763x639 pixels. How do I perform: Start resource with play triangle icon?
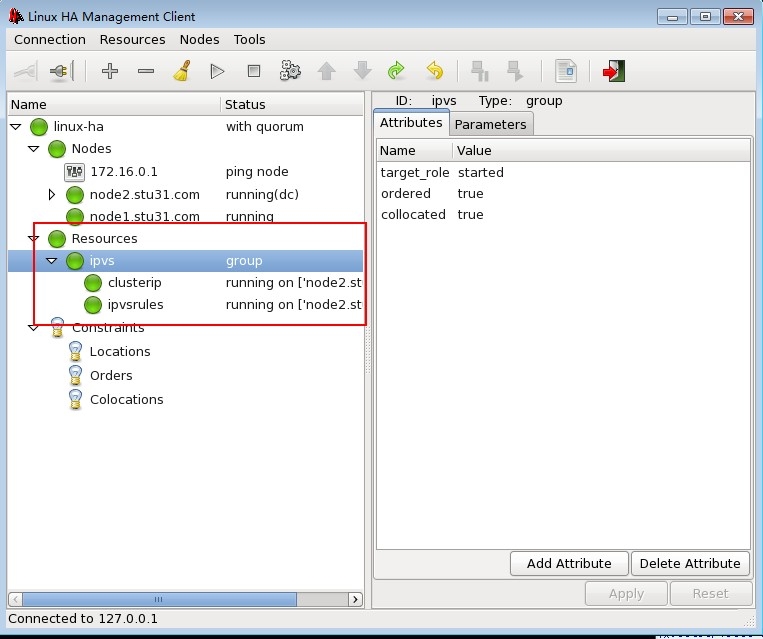click(217, 71)
